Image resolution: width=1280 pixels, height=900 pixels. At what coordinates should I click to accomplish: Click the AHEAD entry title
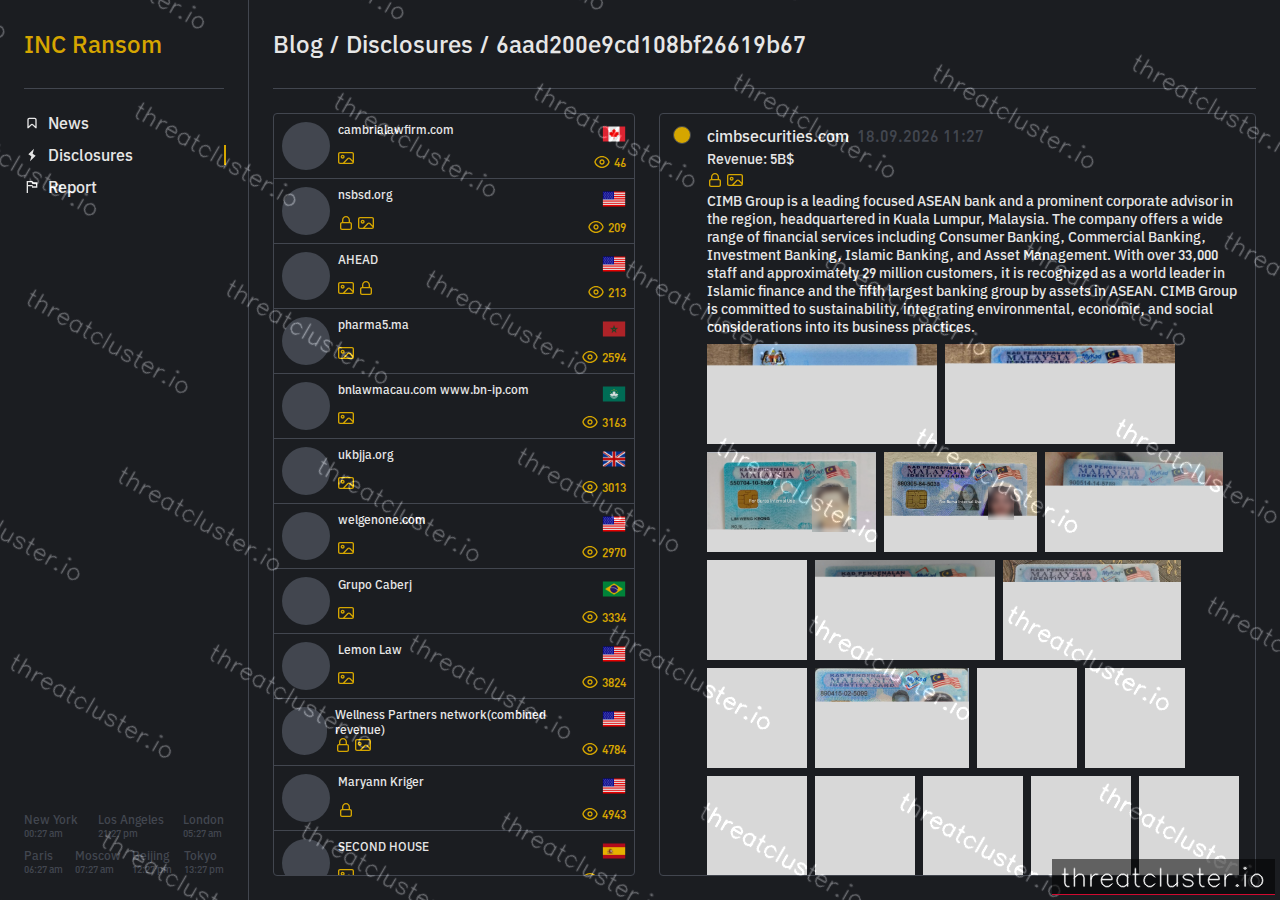(x=358, y=260)
